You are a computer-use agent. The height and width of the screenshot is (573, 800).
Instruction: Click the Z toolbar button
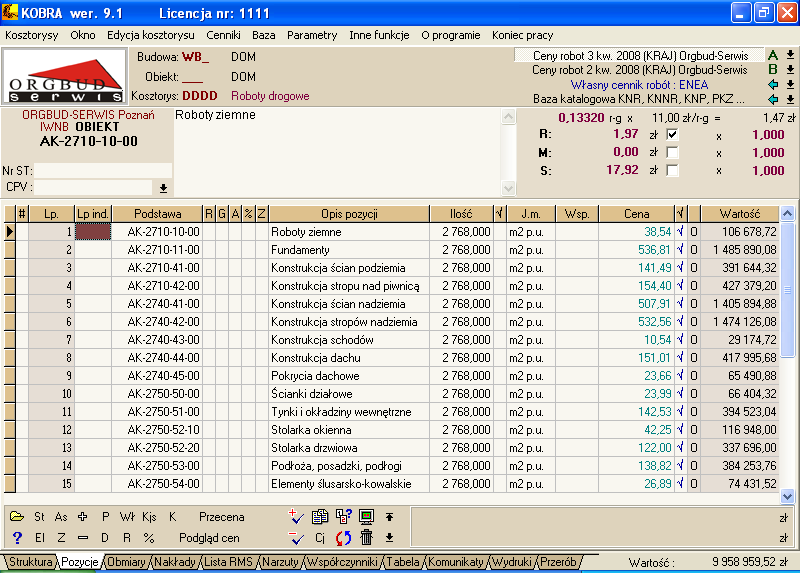(x=61, y=538)
